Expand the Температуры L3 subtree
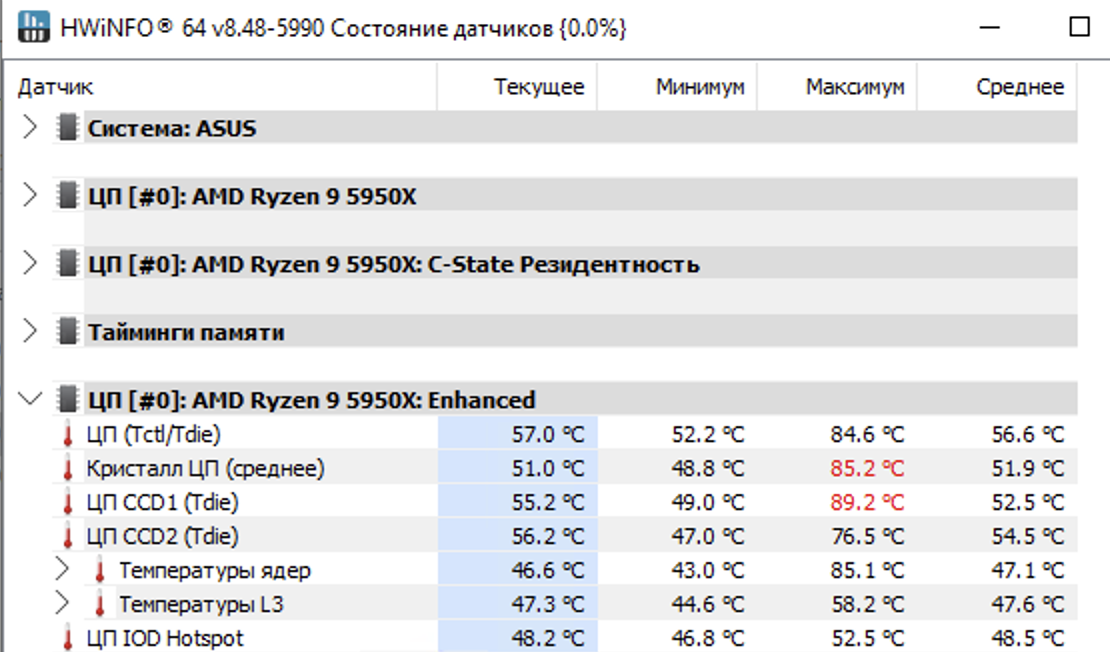Viewport: 1110px width, 652px height. point(62,603)
